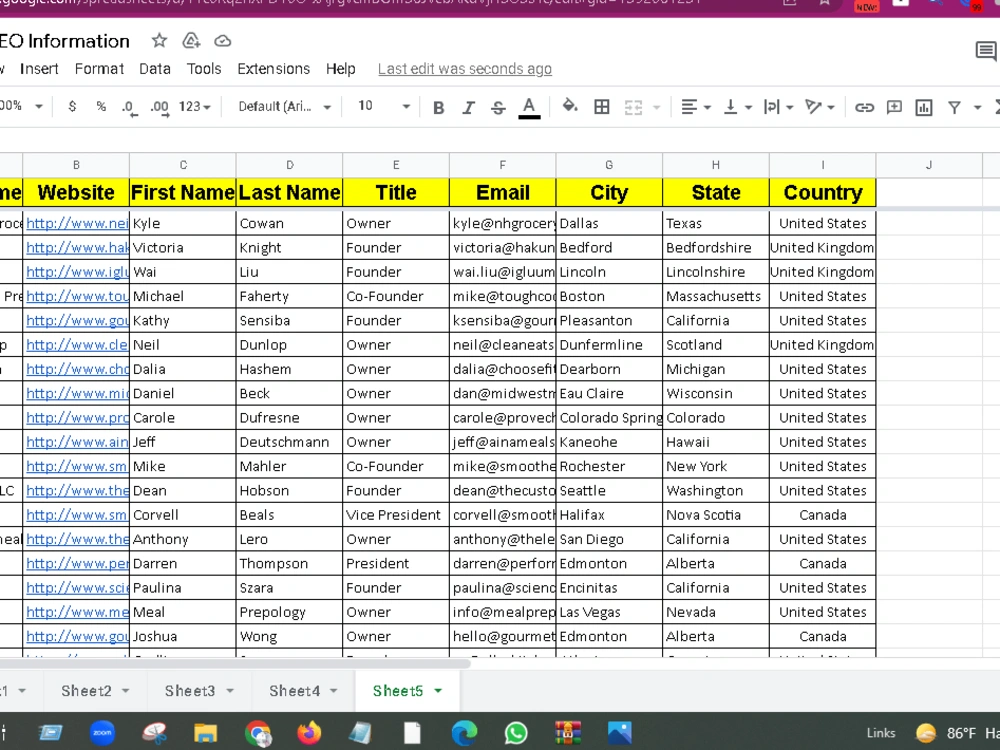Open File Explorer from the taskbar
1000x750 pixels.
click(x=205, y=733)
